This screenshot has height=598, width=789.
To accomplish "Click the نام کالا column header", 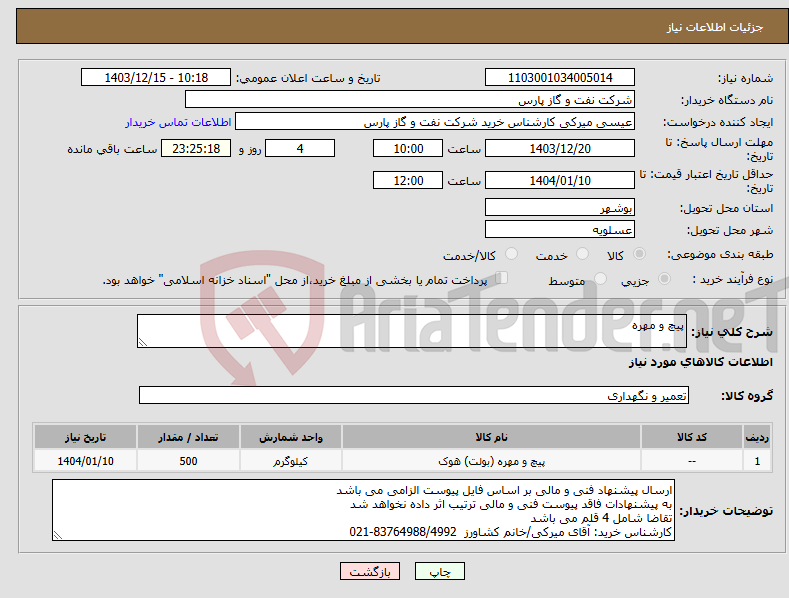I will click(x=491, y=437).
